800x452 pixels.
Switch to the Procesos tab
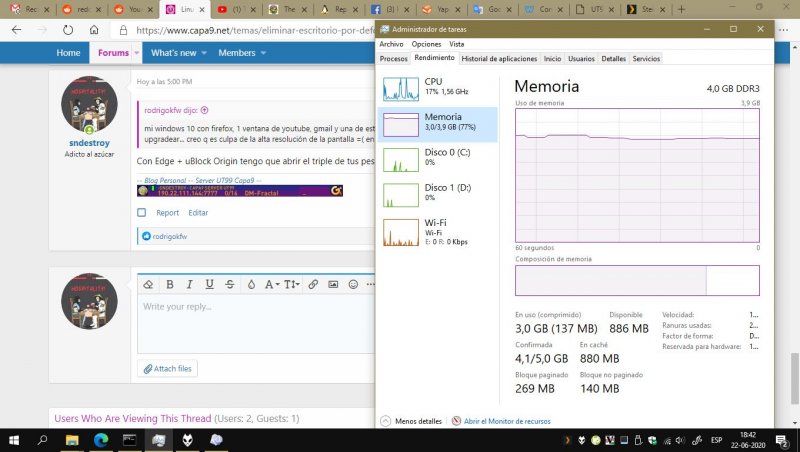pos(393,59)
